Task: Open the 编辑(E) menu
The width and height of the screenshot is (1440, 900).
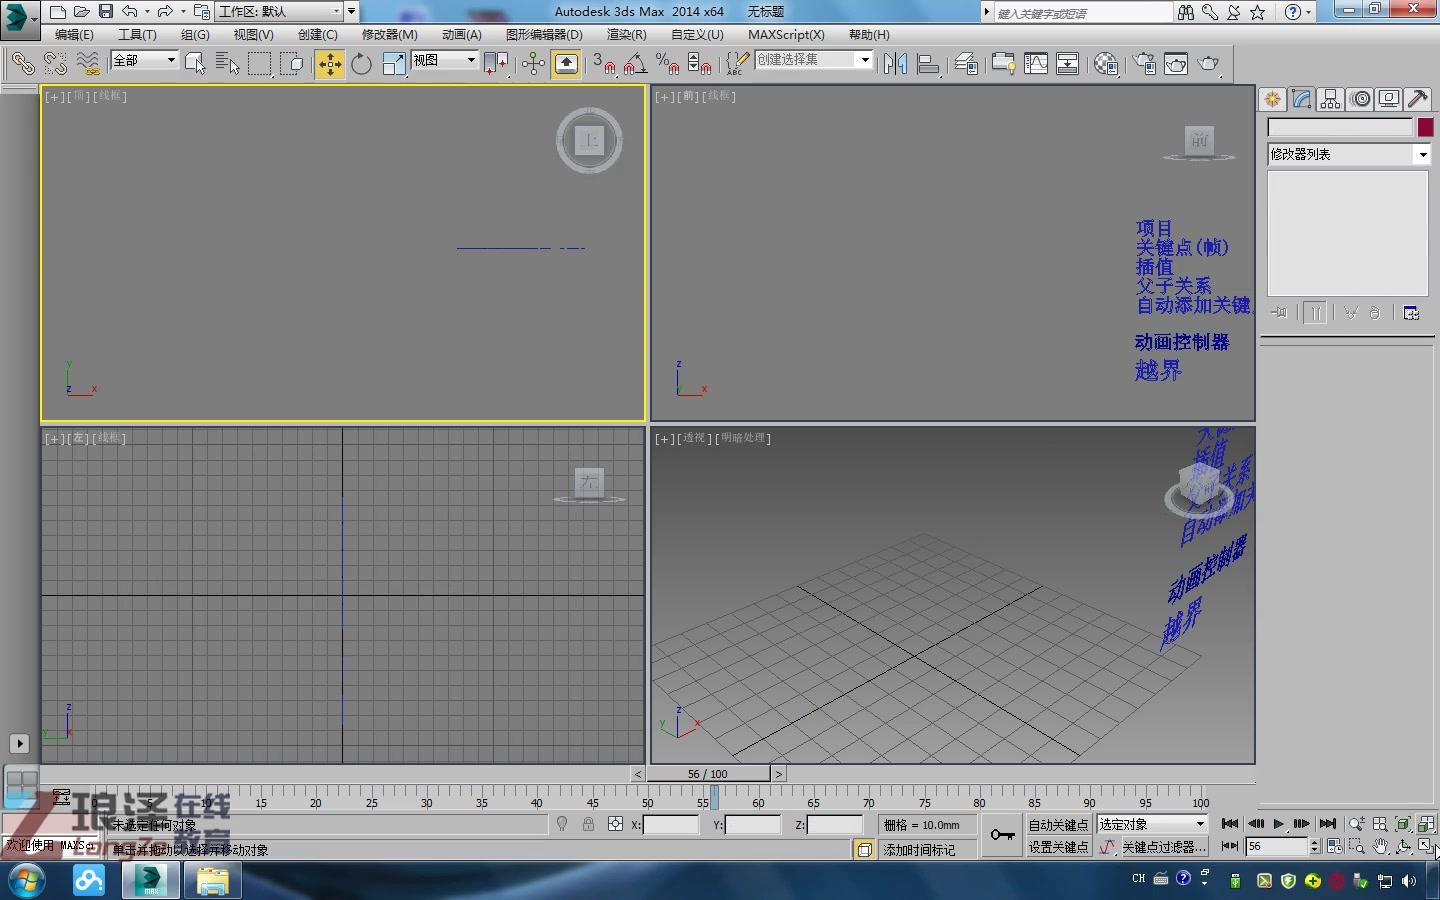Action: tap(74, 35)
